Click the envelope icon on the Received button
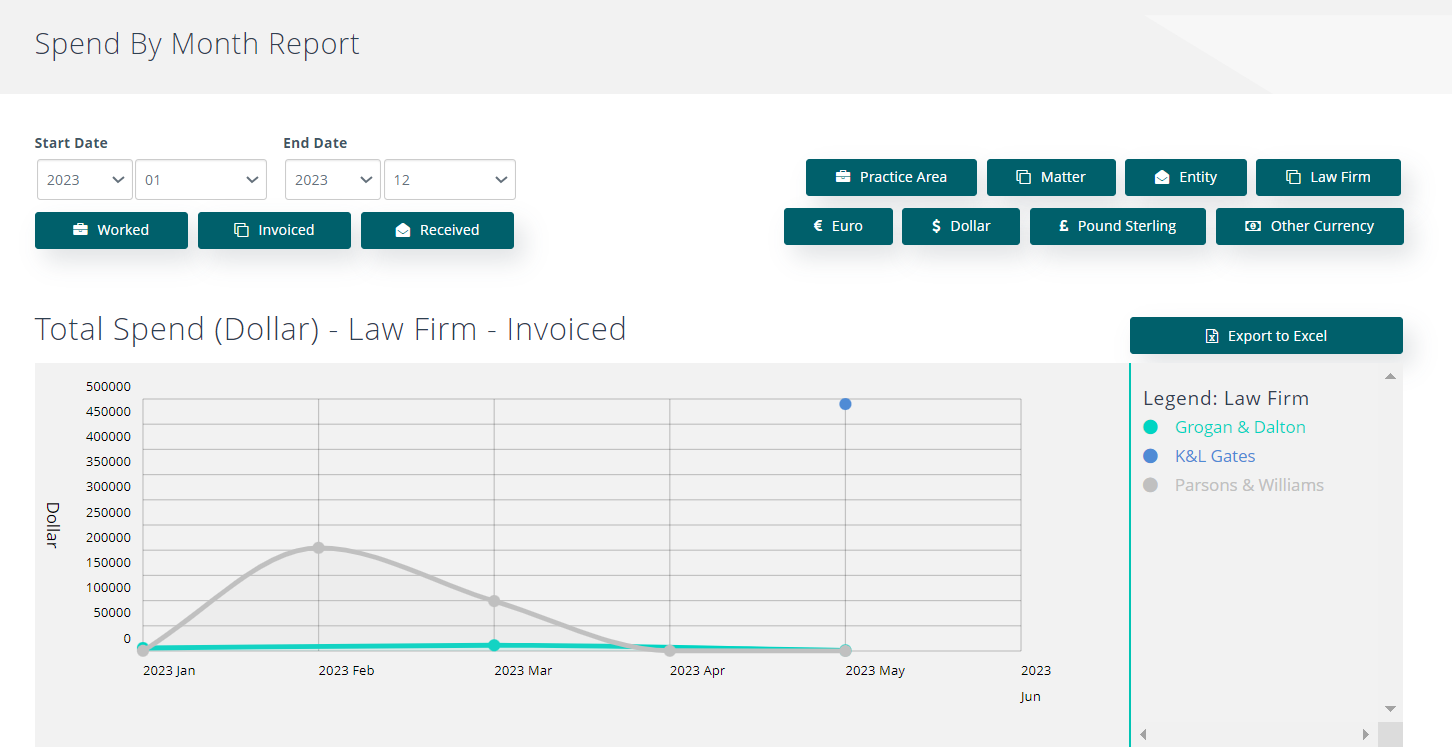The height and width of the screenshot is (756, 1452). coord(403,230)
